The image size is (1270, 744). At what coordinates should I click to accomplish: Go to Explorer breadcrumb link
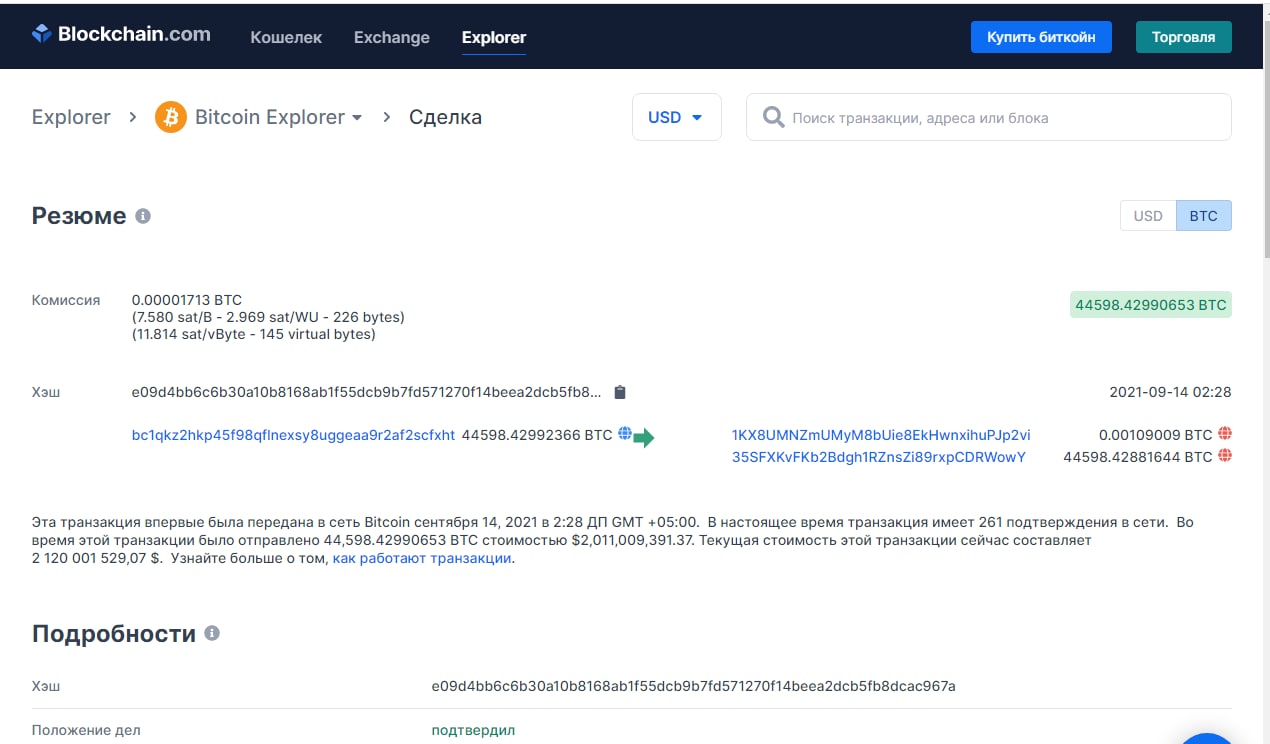[71, 117]
